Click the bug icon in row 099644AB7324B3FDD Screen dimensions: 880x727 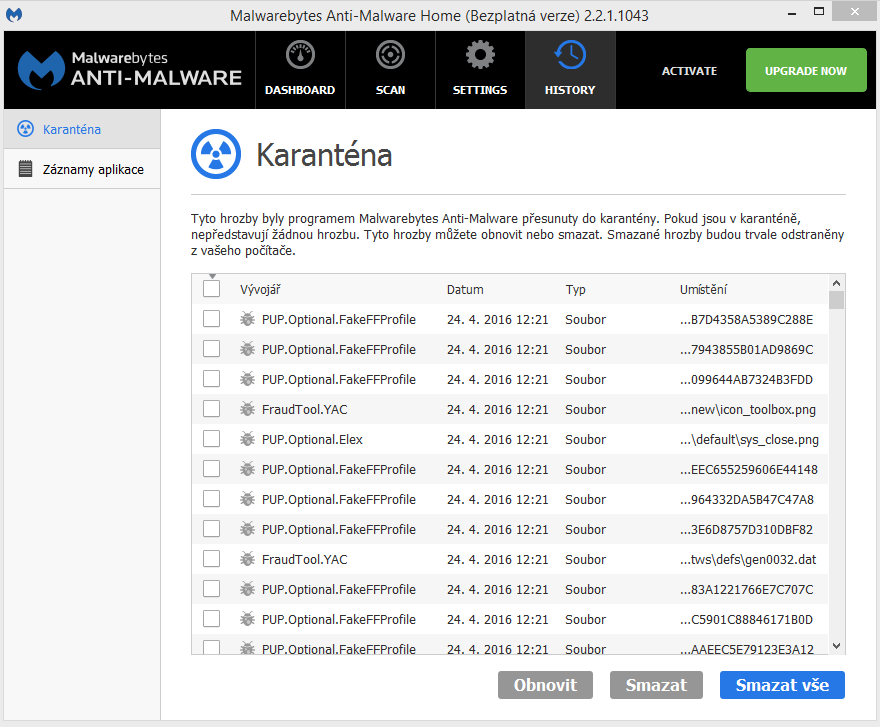(248, 379)
